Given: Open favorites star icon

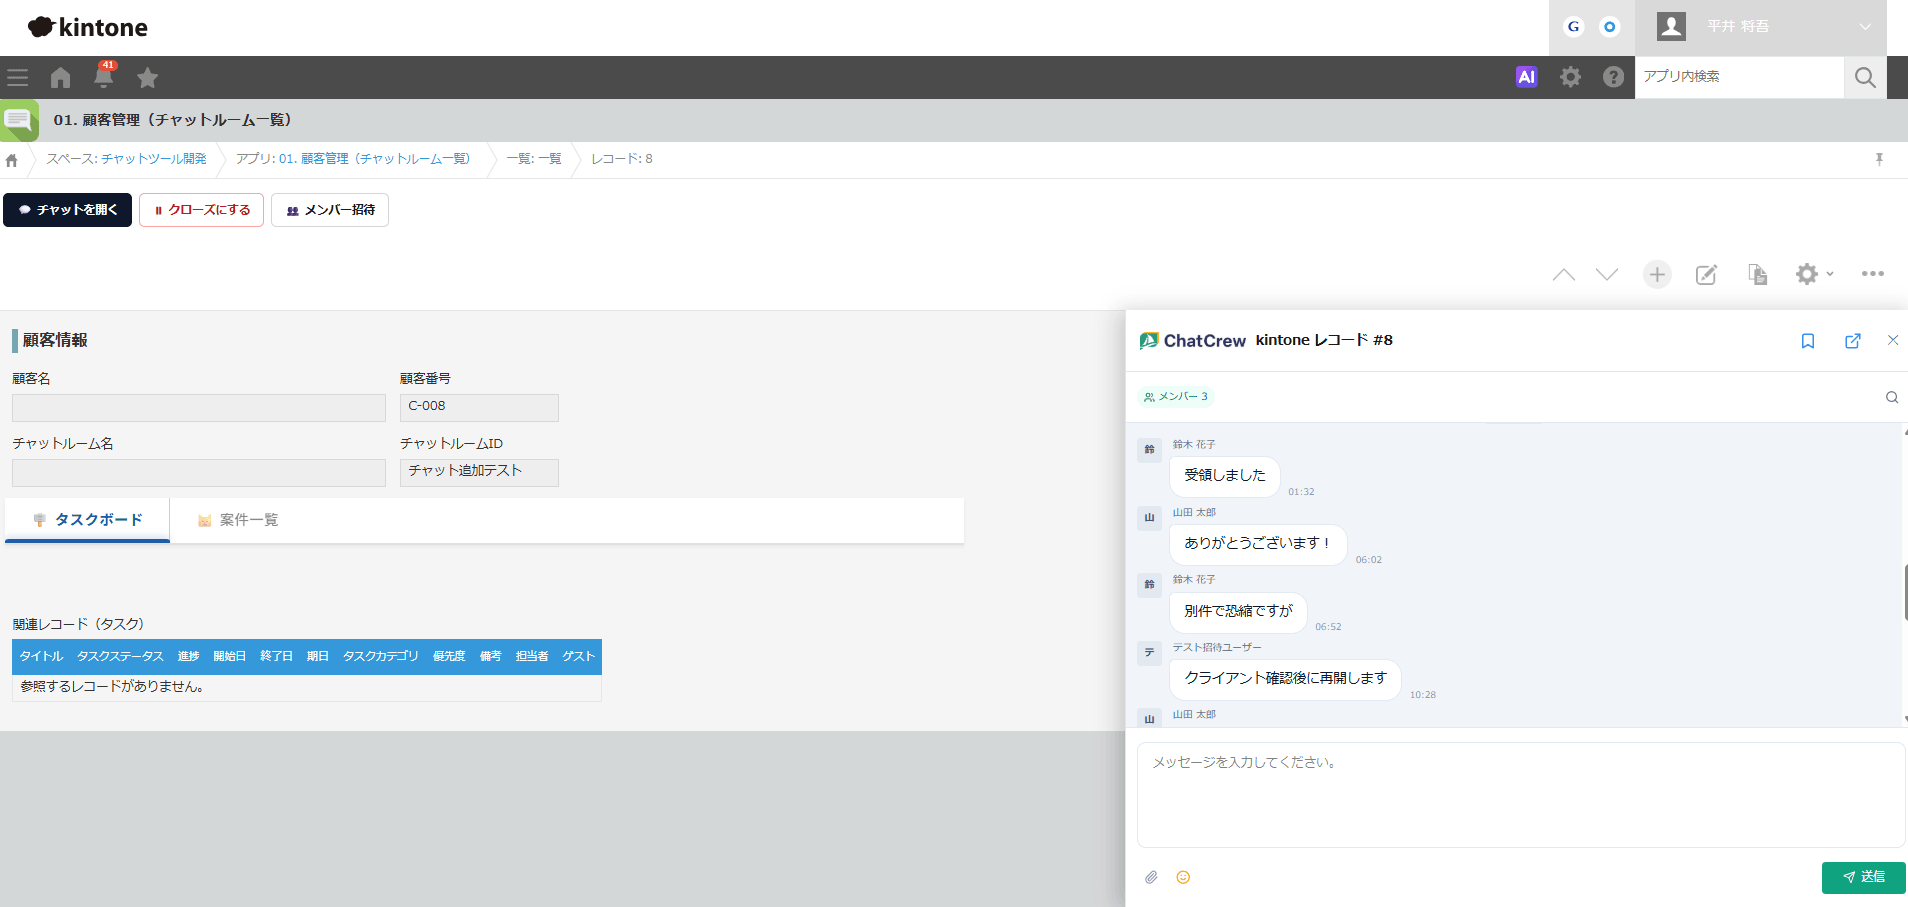Looking at the screenshot, I should 148,77.
